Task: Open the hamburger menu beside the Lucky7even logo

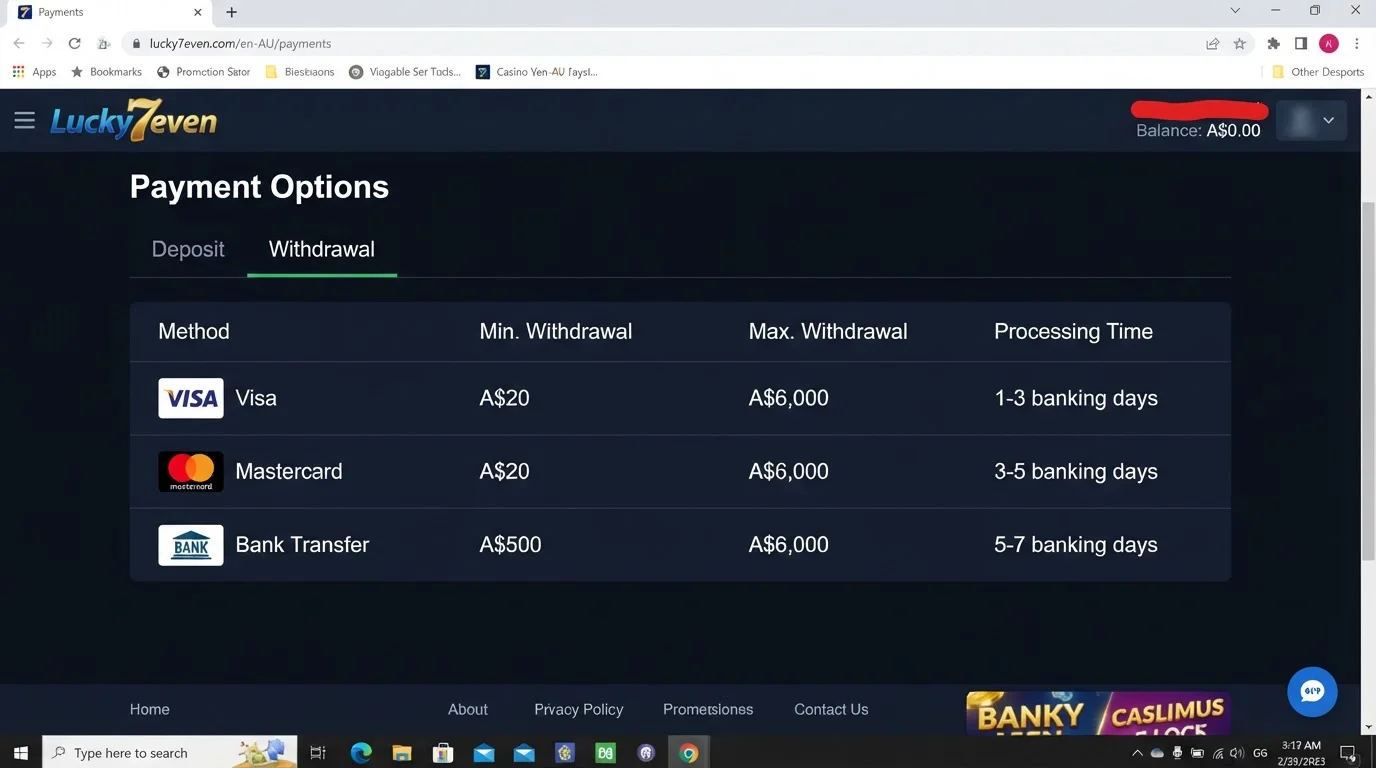Action: point(25,120)
